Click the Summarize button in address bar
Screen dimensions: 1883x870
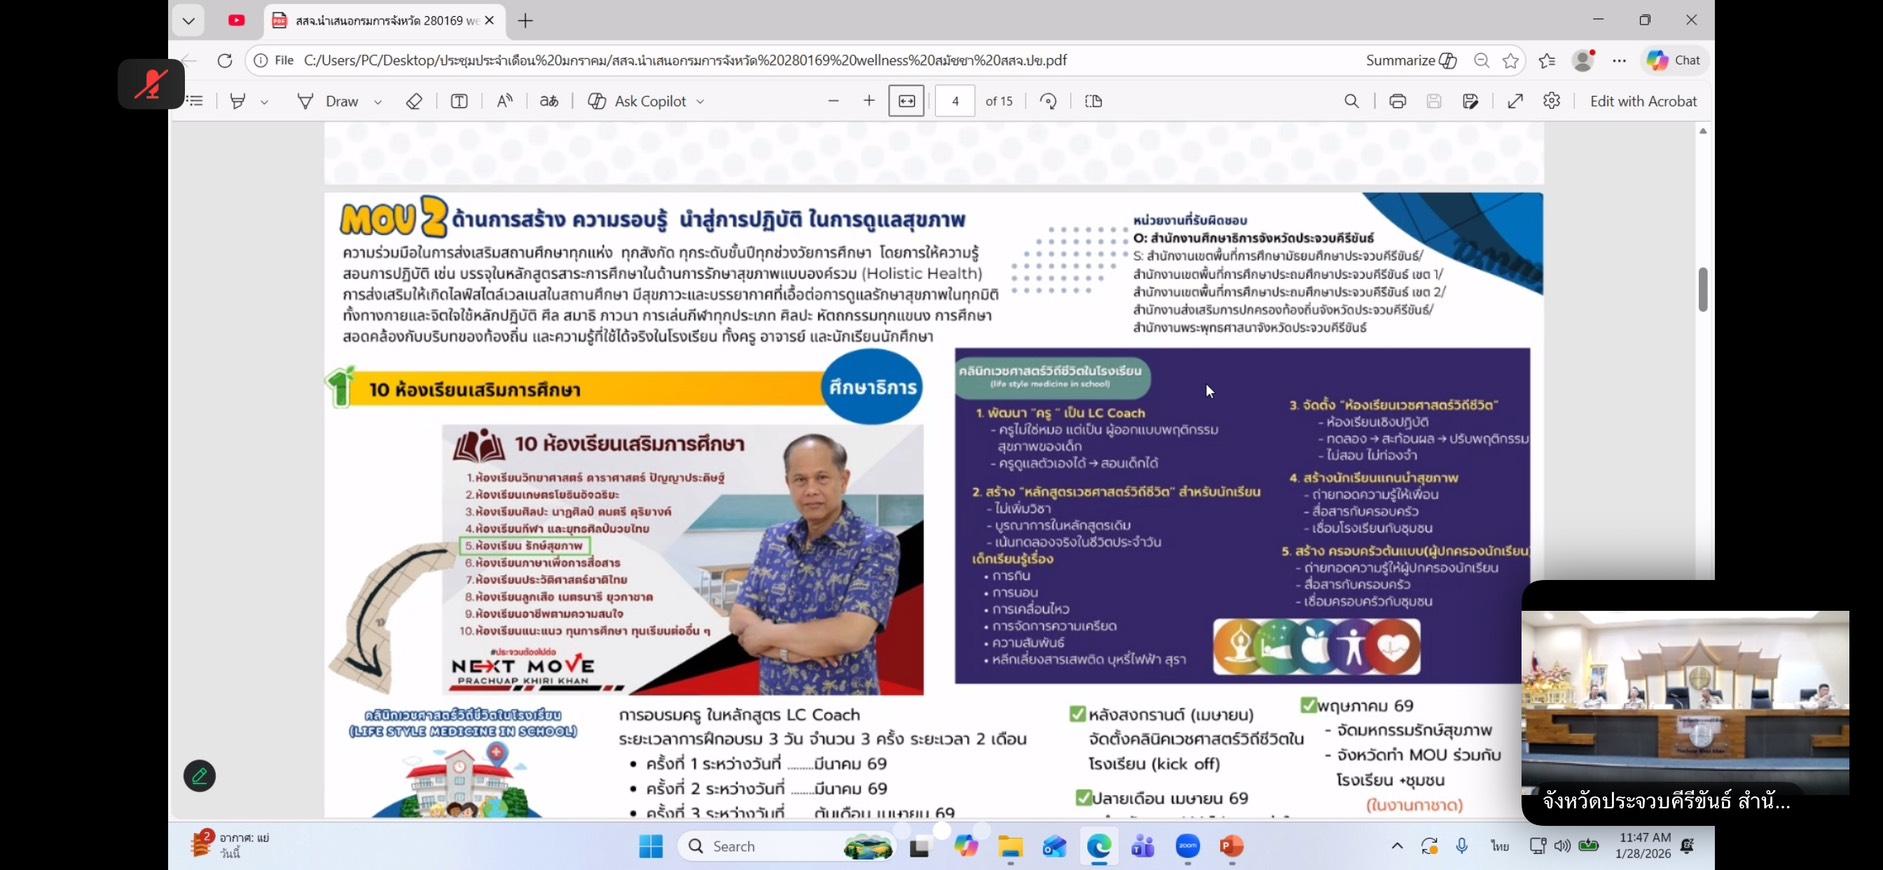1410,60
